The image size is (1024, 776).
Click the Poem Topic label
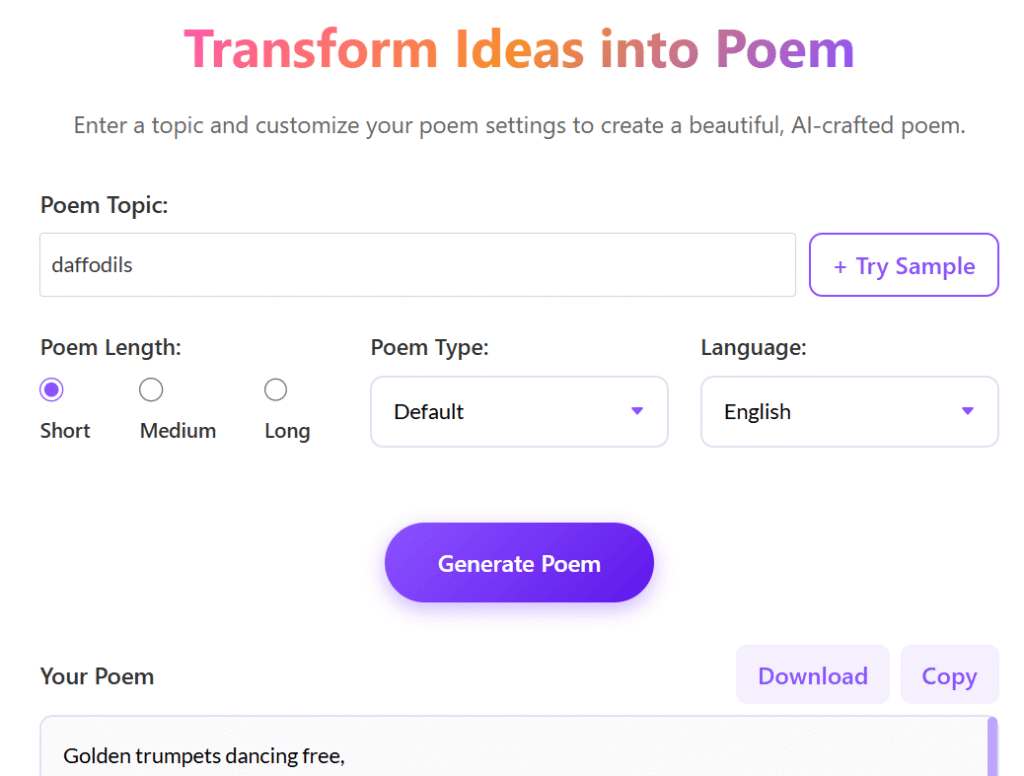pyautogui.click(x=104, y=205)
